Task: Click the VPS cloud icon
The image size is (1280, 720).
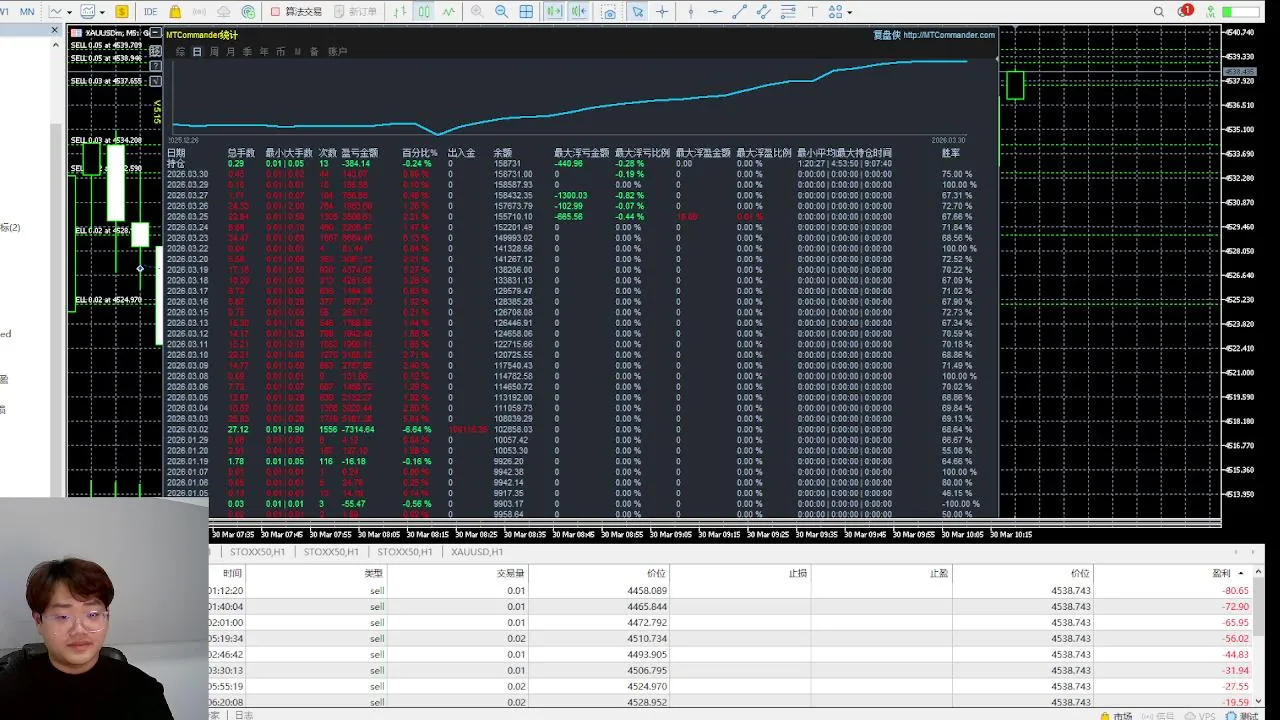Action: 223,12
